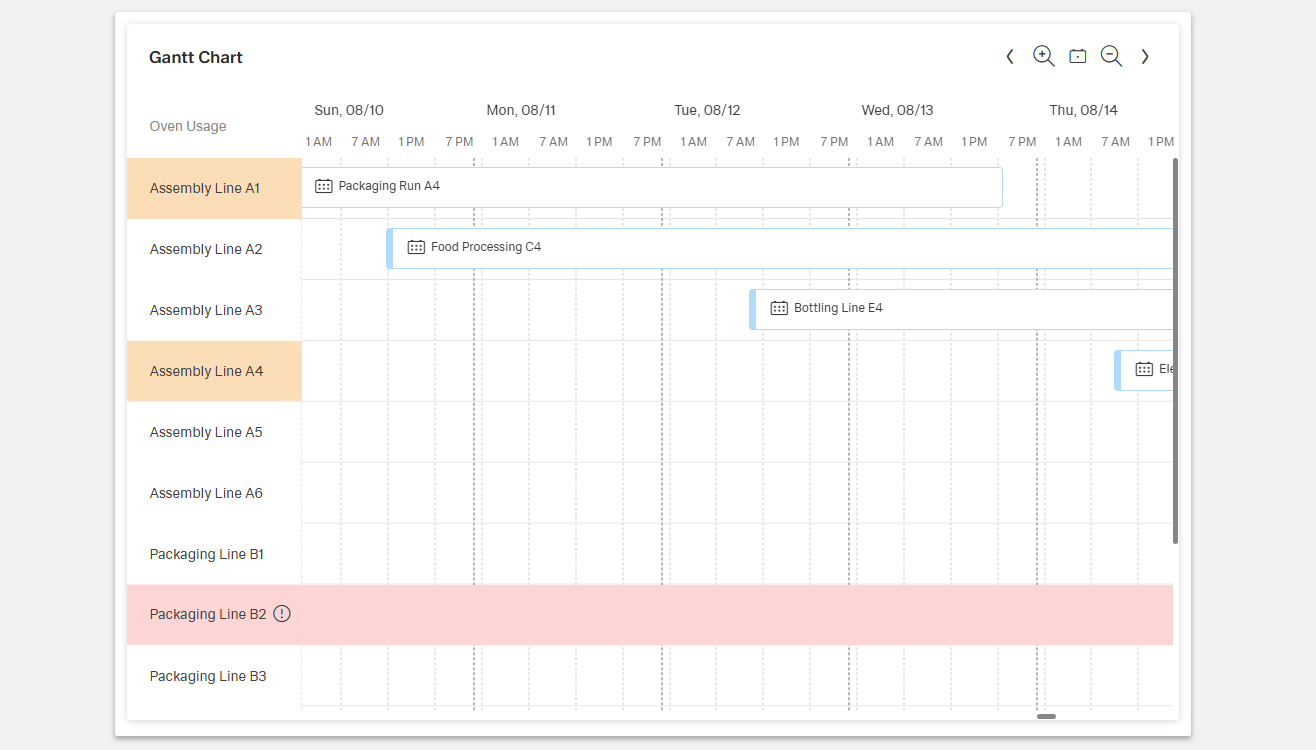This screenshot has height=750, width=1316.
Task: Navigate the timeline backward with the left chevron
Action: [1009, 56]
